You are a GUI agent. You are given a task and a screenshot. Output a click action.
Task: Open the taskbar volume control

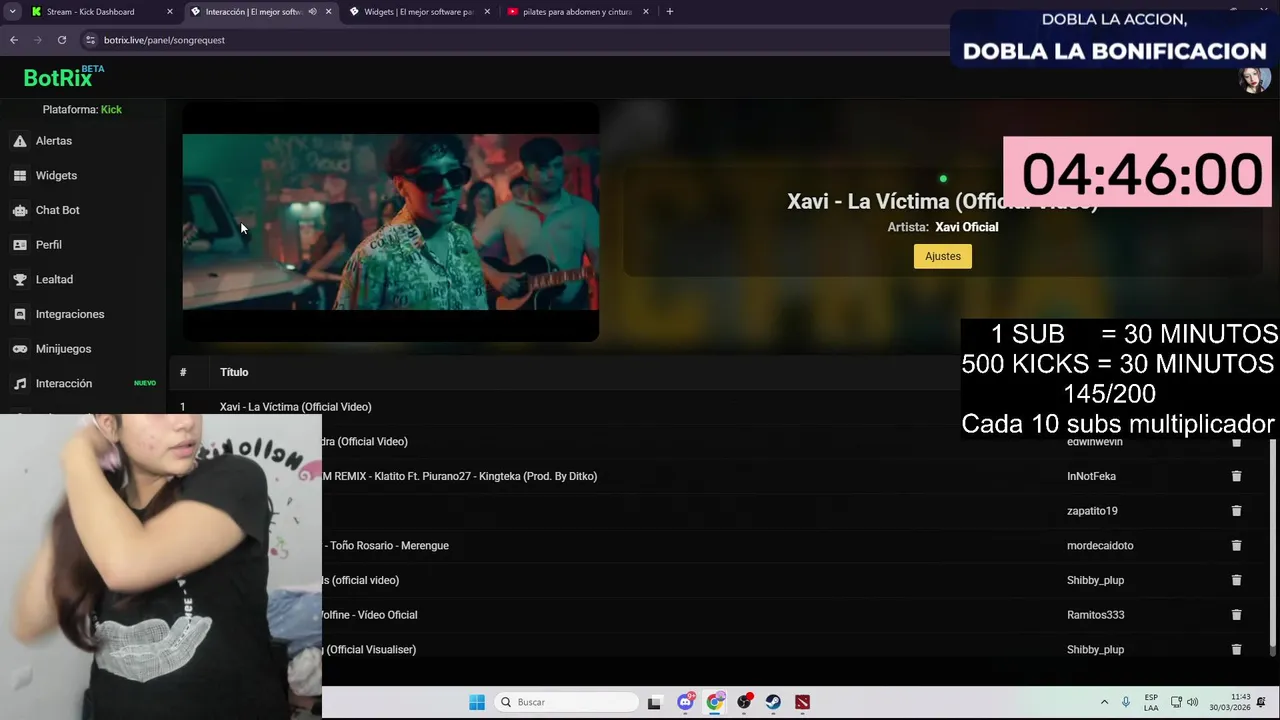[x=1192, y=702]
